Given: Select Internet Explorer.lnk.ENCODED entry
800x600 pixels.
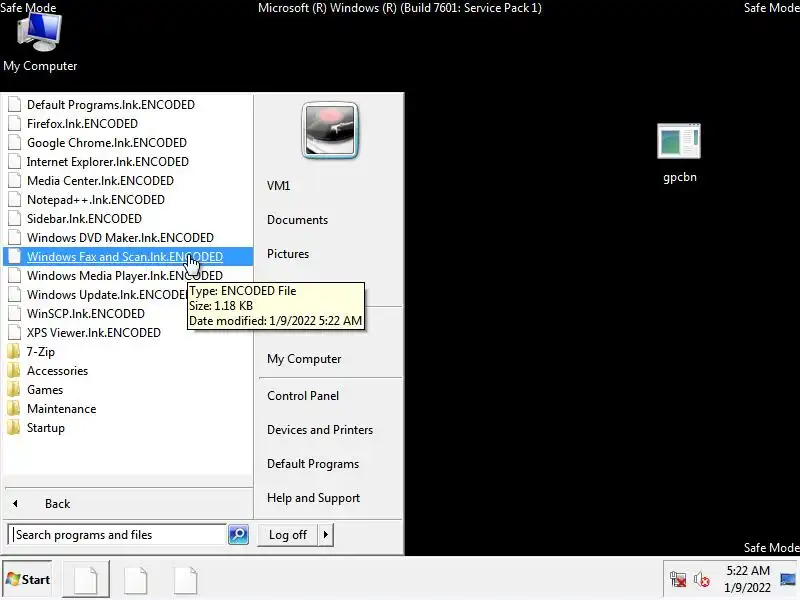Looking at the screenshot, I should point(108,162).
